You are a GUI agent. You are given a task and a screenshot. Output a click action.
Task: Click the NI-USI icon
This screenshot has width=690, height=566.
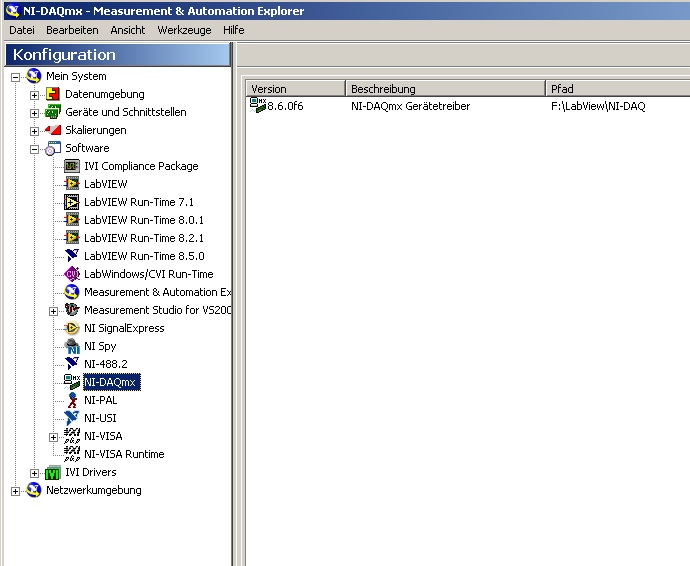click(72, 418)
